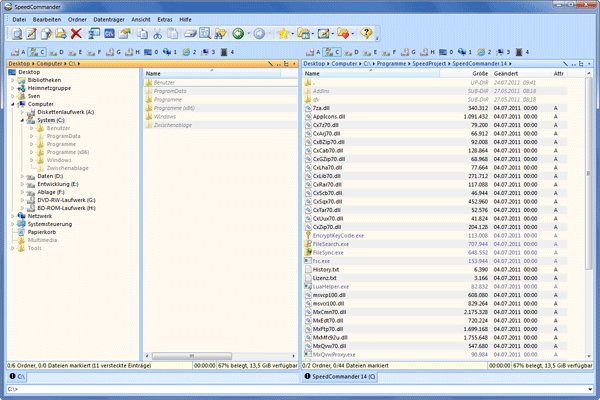The width and height of the screenshot is (600, 400).
Task: Sort right panel by Größe column
Action: [465, 73]
